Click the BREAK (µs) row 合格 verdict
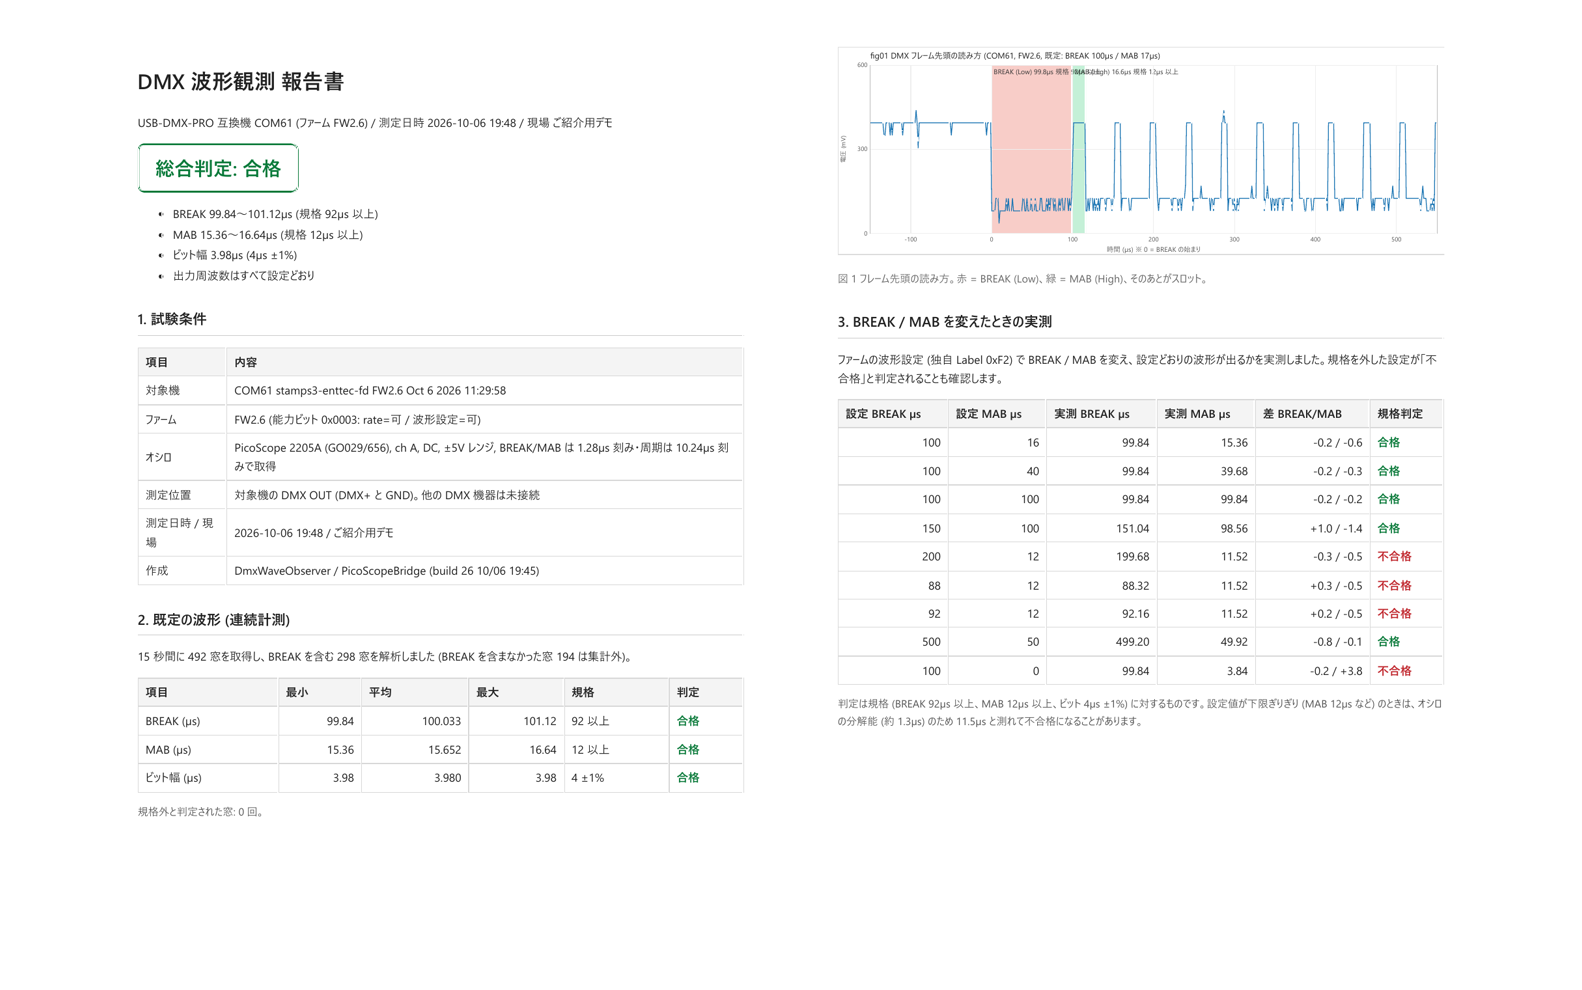 click(x=688, y=721)
